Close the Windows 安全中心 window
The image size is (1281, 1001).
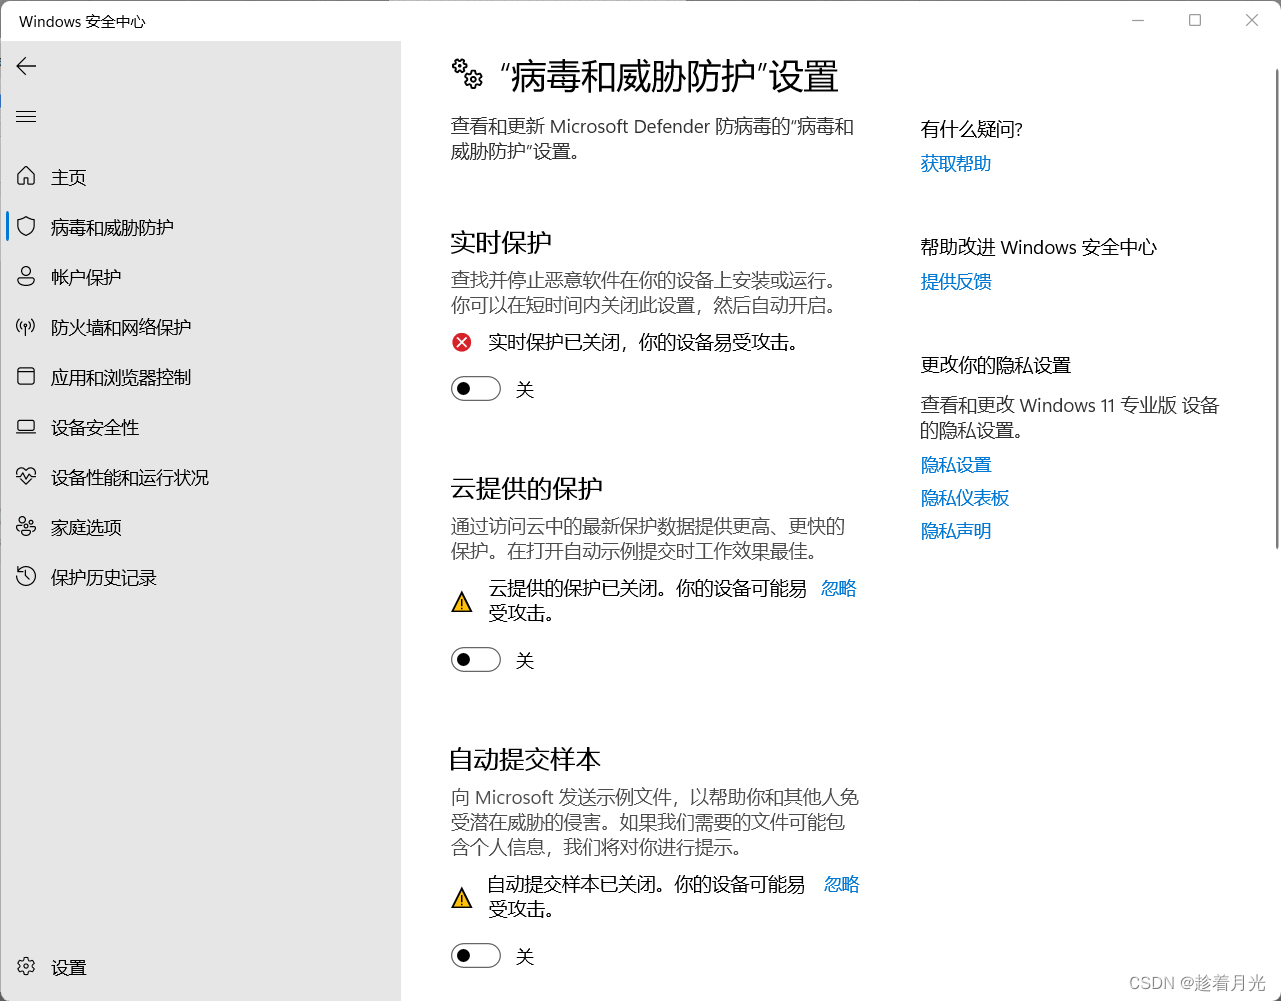1252,20
